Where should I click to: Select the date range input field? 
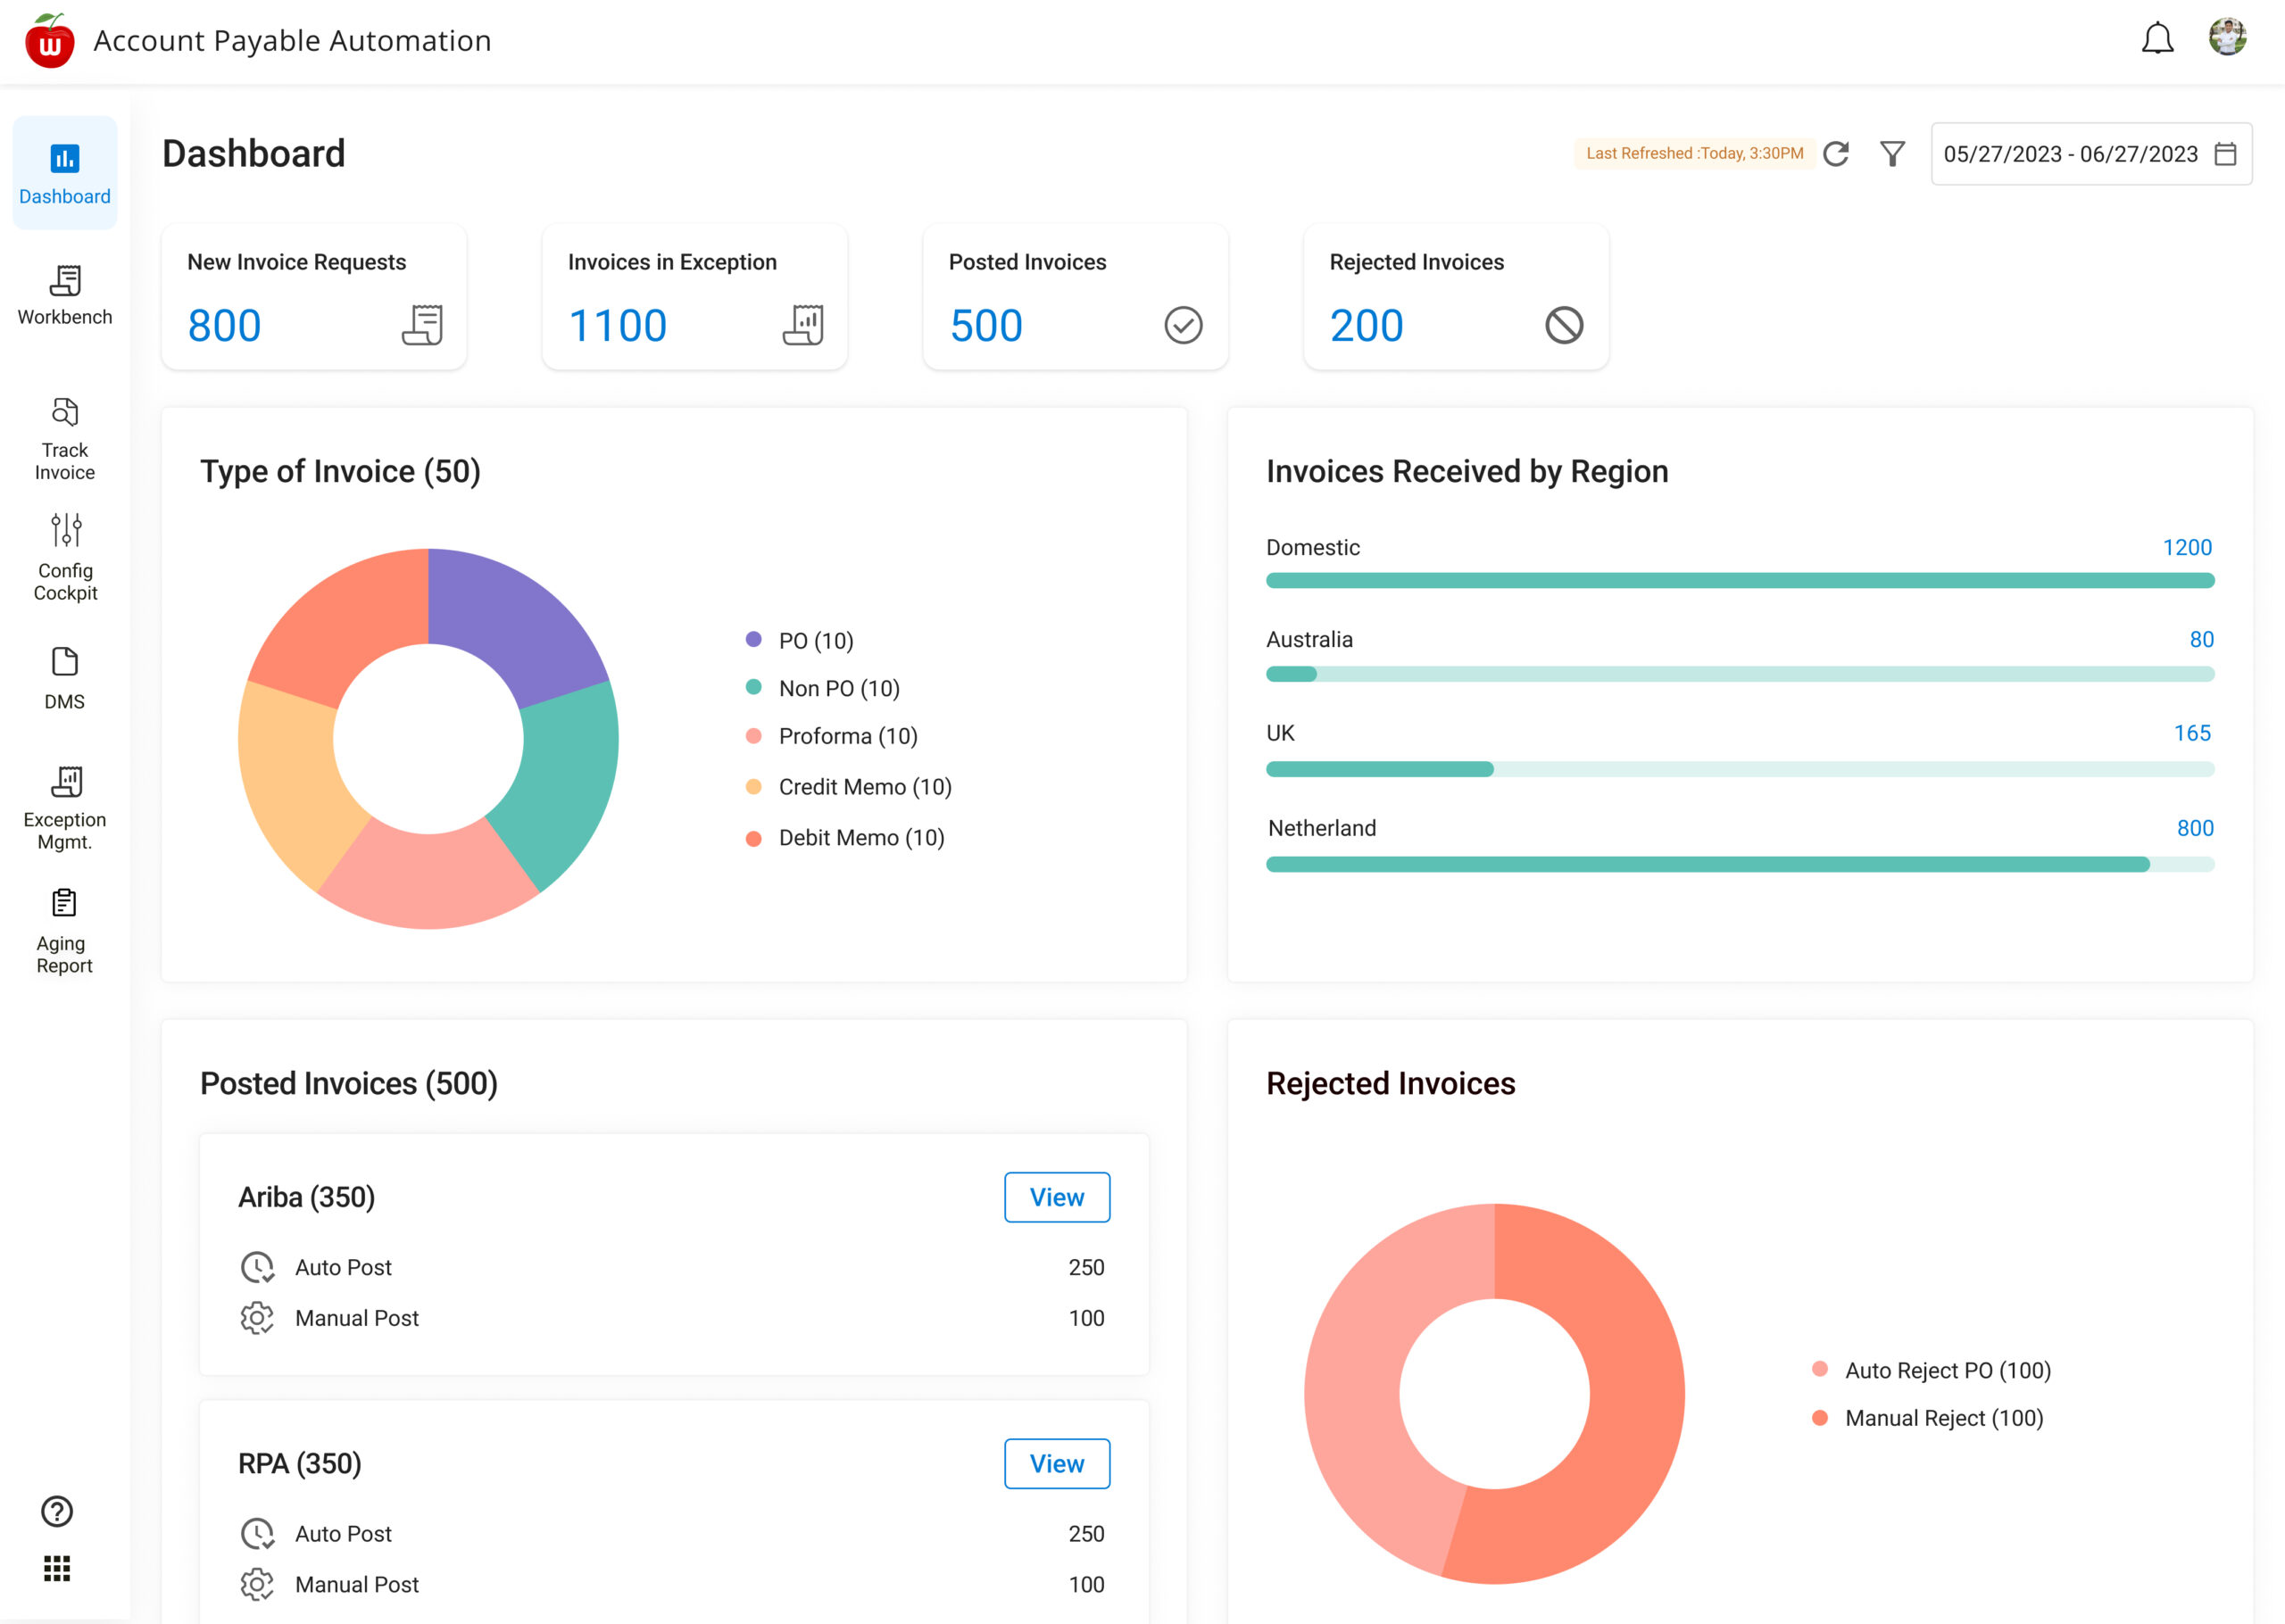tap(2070, 154)
